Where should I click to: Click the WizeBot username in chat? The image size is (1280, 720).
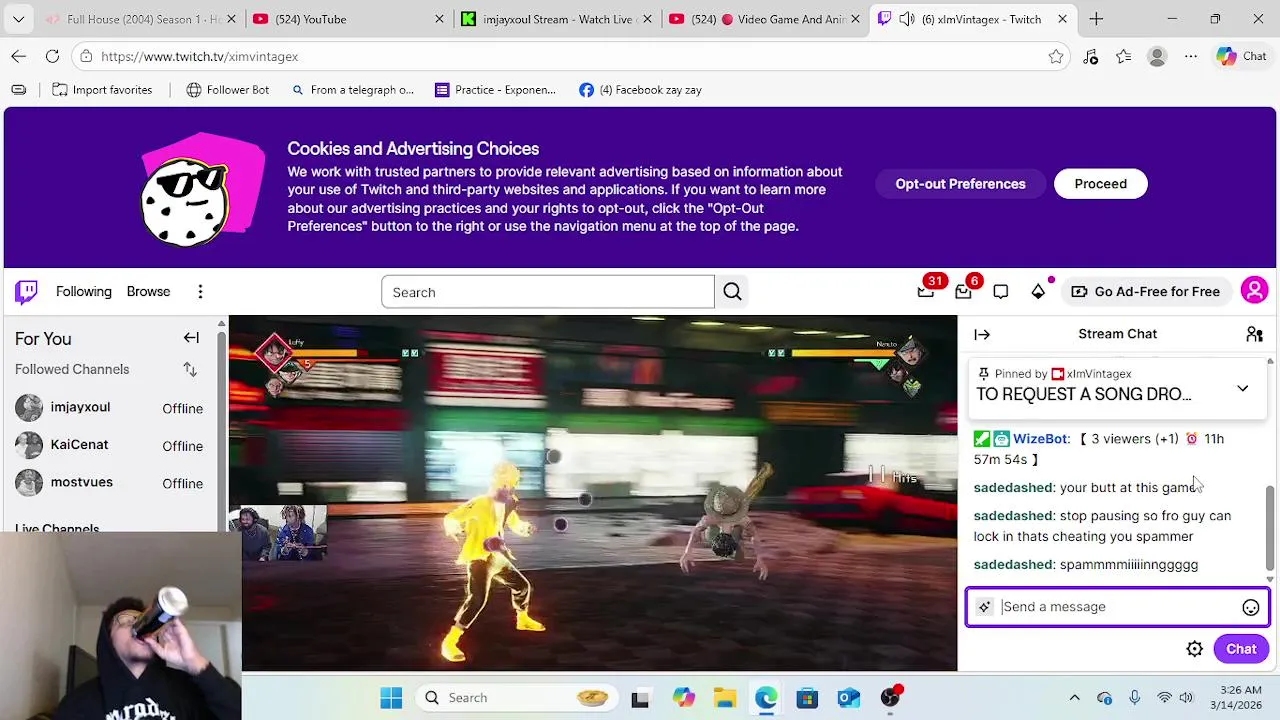(1040, 439)
